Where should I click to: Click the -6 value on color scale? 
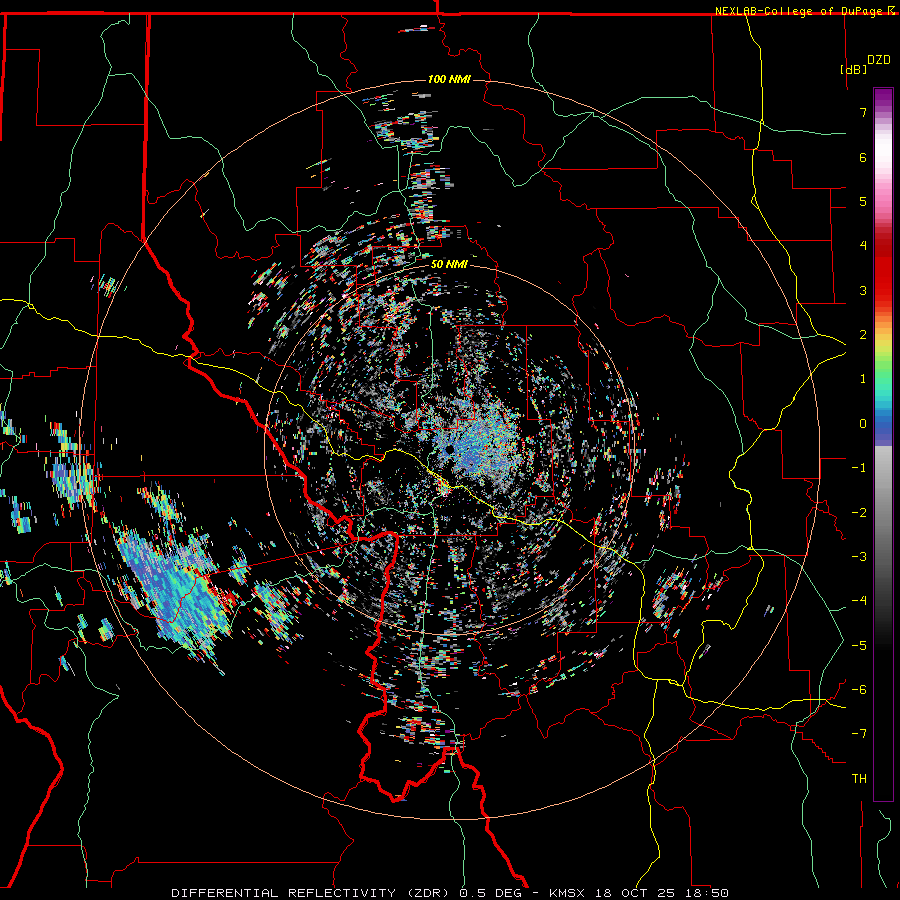pos(859,689)
